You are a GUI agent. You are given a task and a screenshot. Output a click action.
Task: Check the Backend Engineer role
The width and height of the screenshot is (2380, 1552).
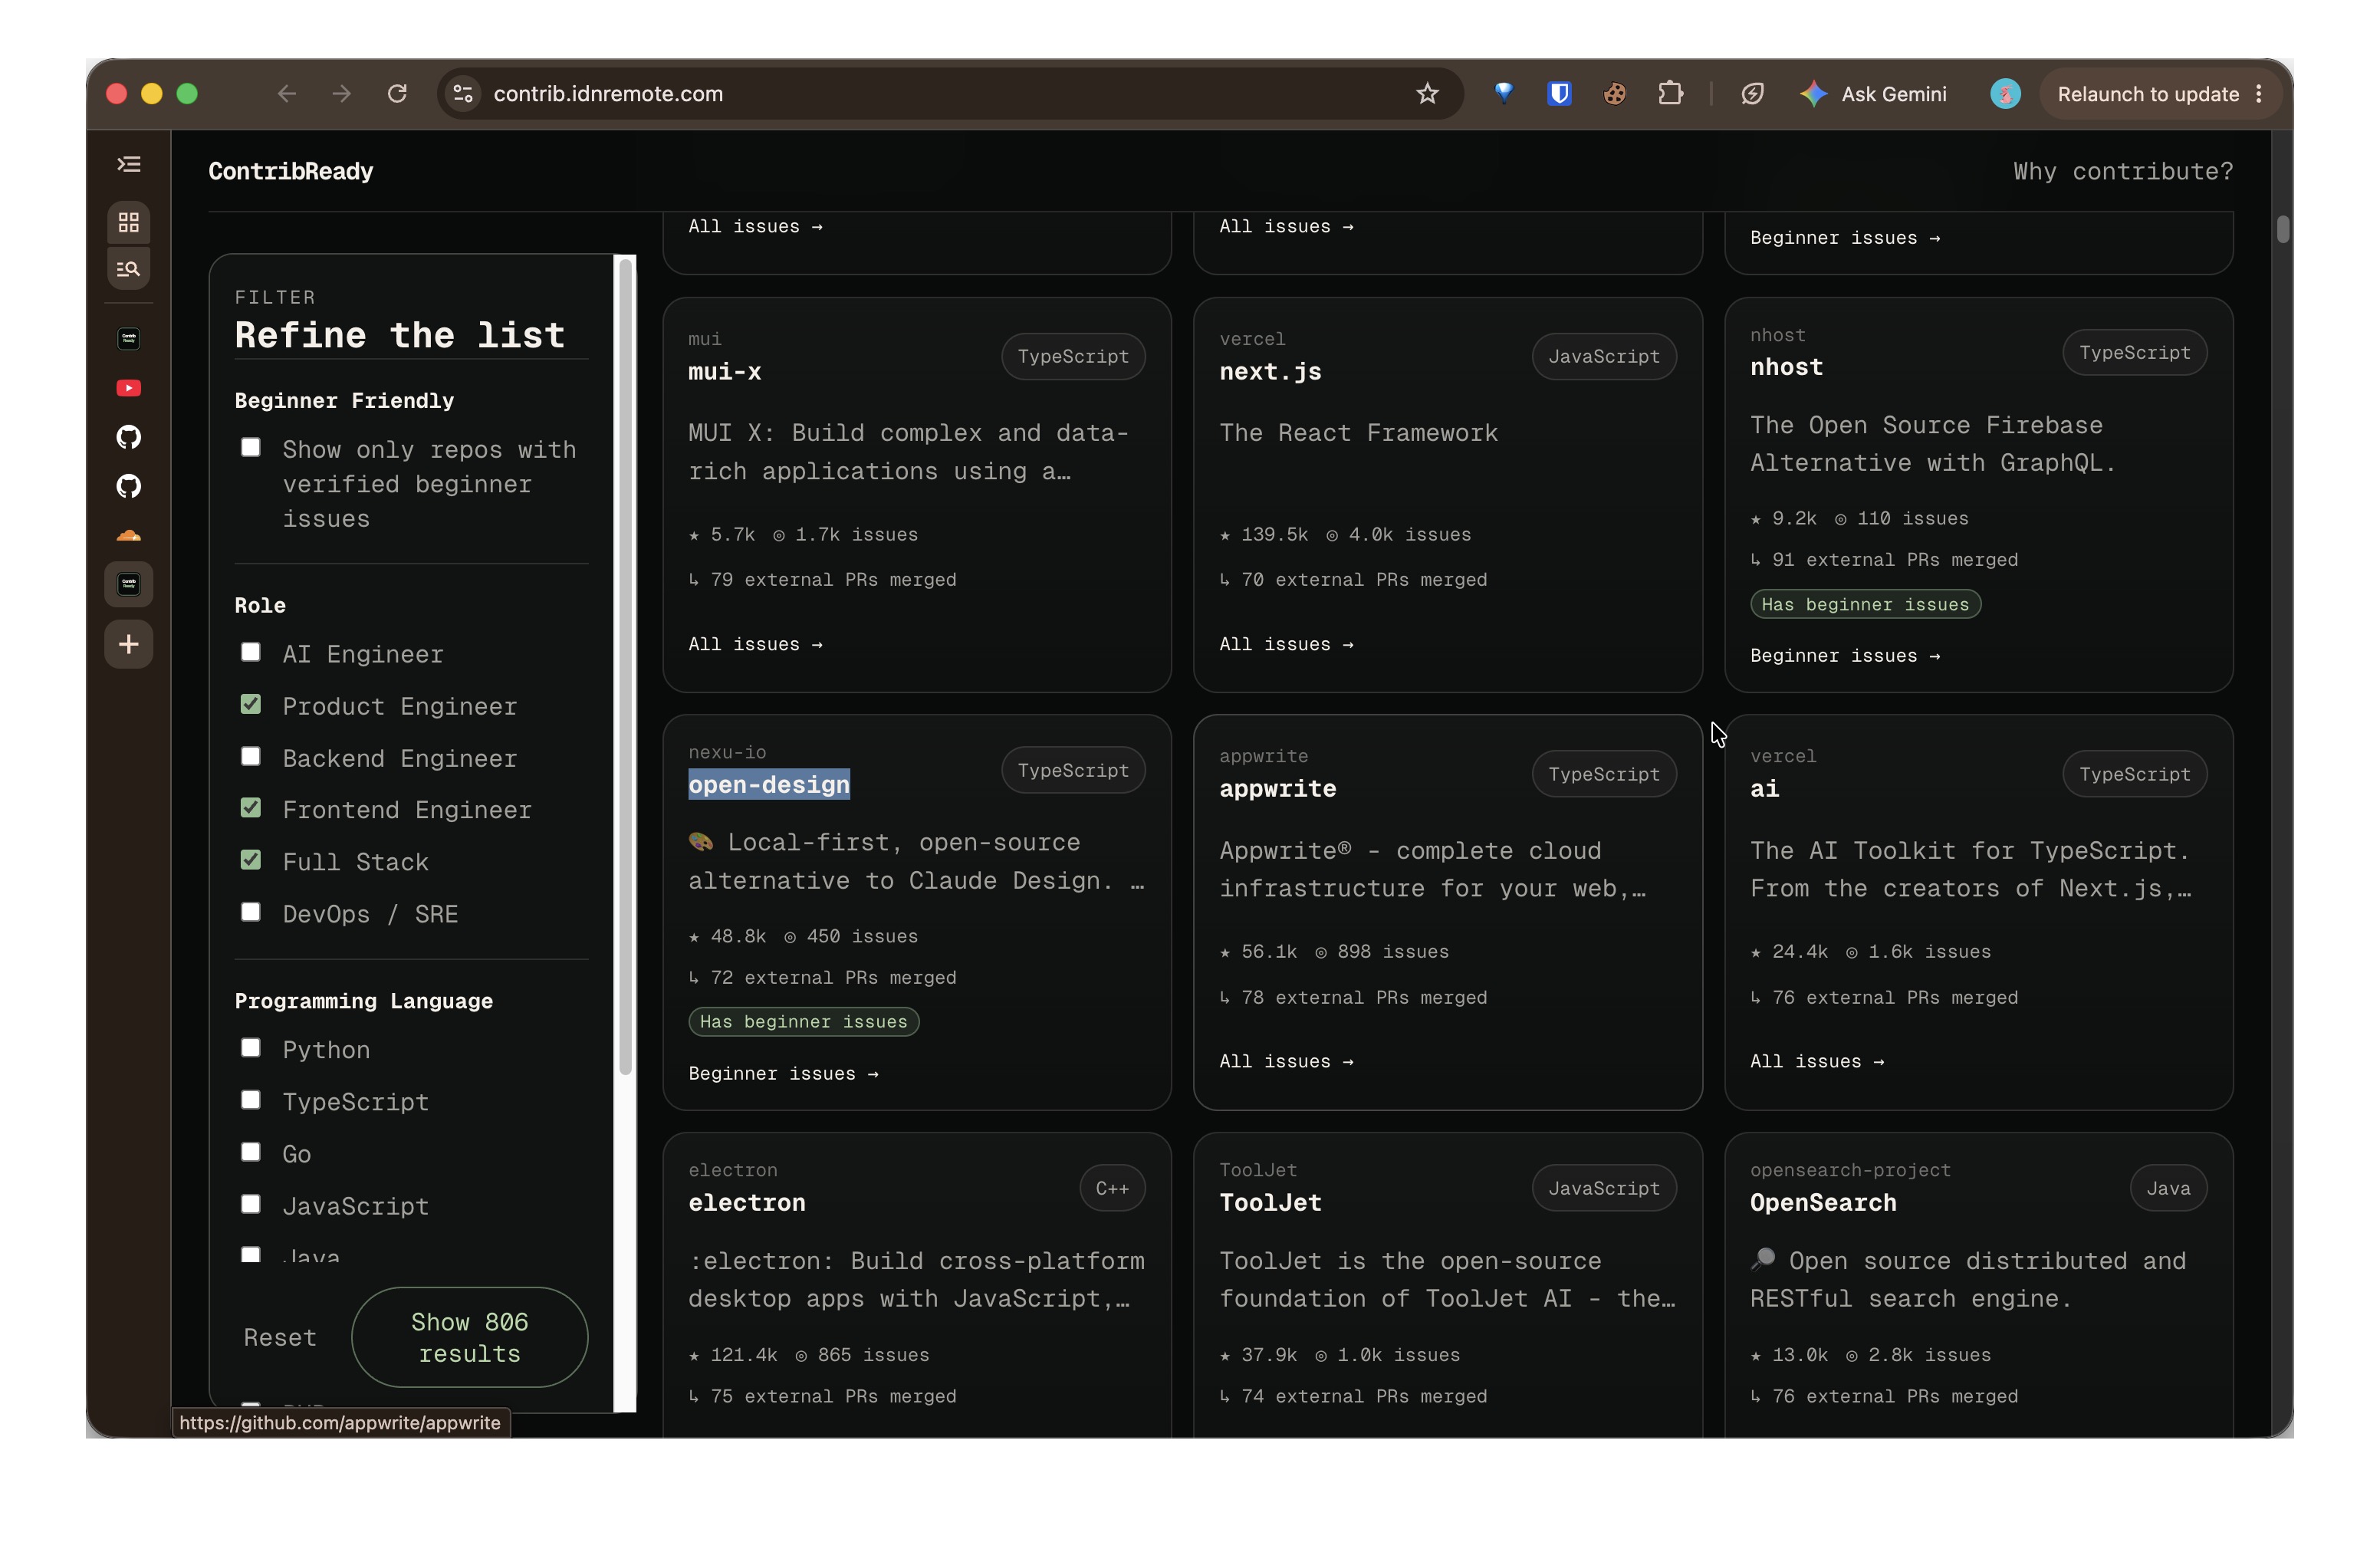point(251,756)
